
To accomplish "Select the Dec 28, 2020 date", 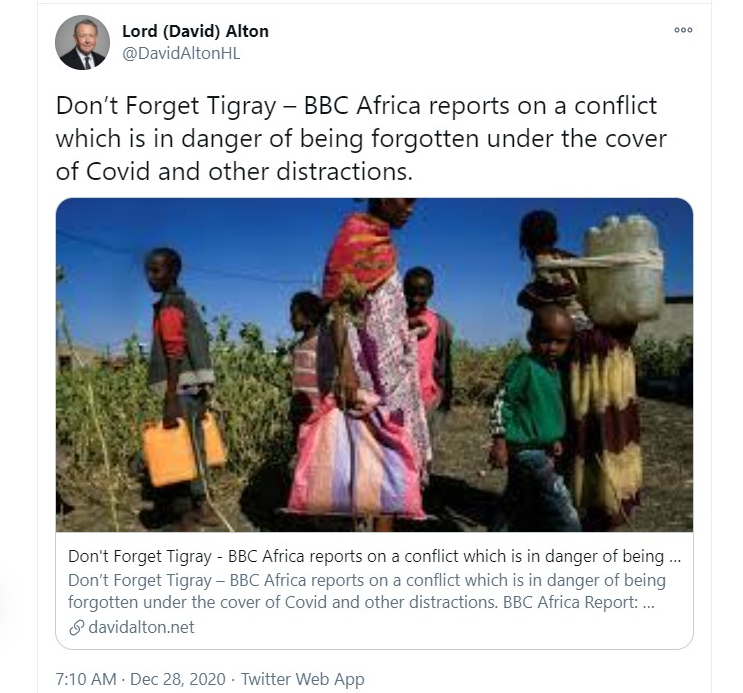I will coord(178,679).
